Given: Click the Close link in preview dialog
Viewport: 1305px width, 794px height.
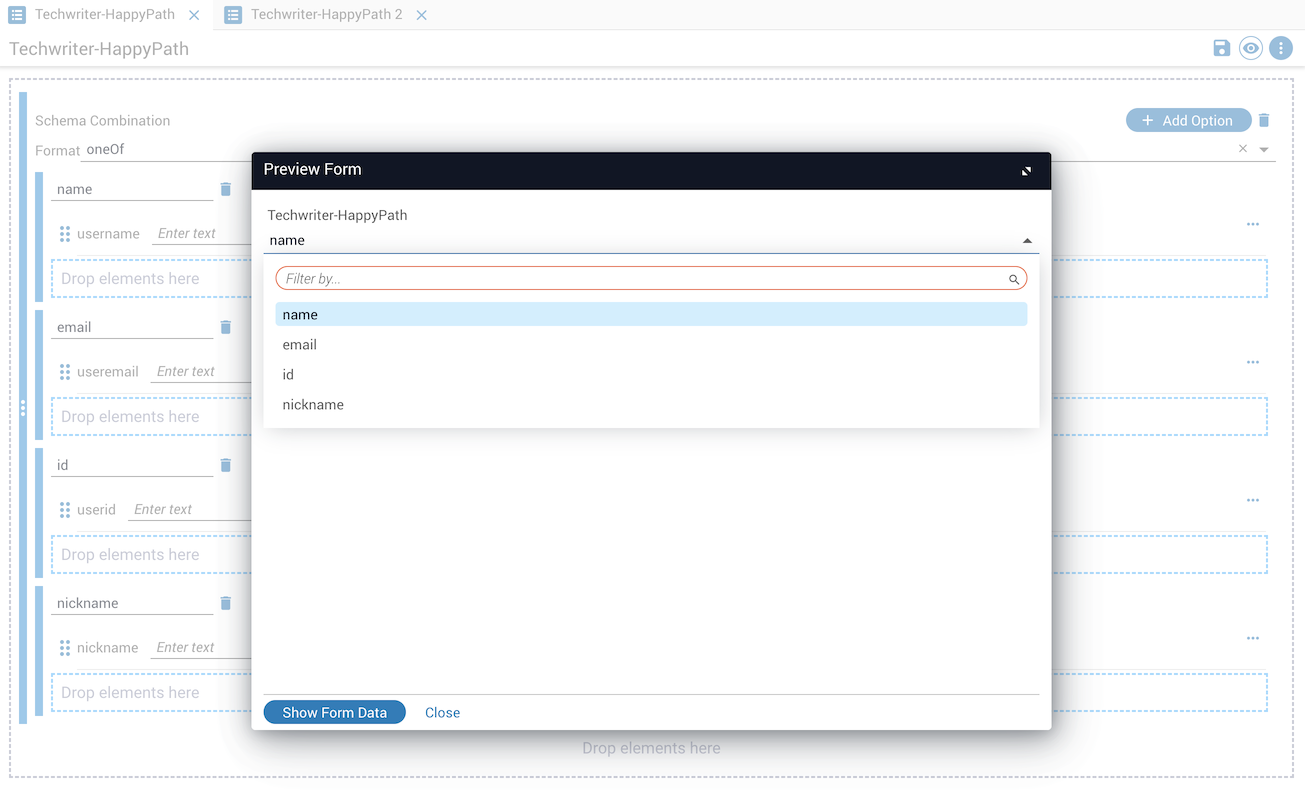Looking at the screenshot, I should tap(442, 713).
